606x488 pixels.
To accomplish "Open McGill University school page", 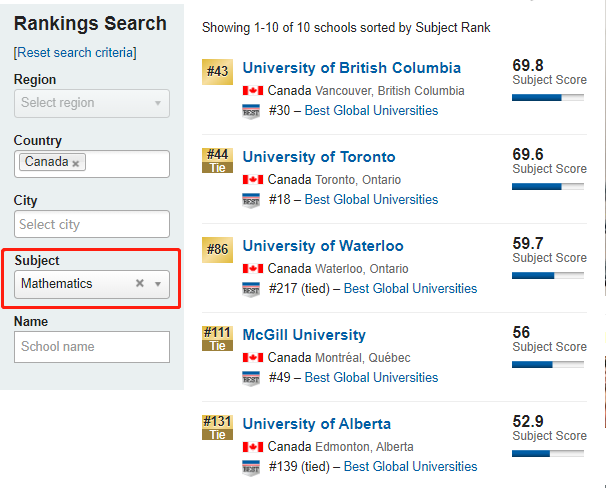I will coord(304,335).
